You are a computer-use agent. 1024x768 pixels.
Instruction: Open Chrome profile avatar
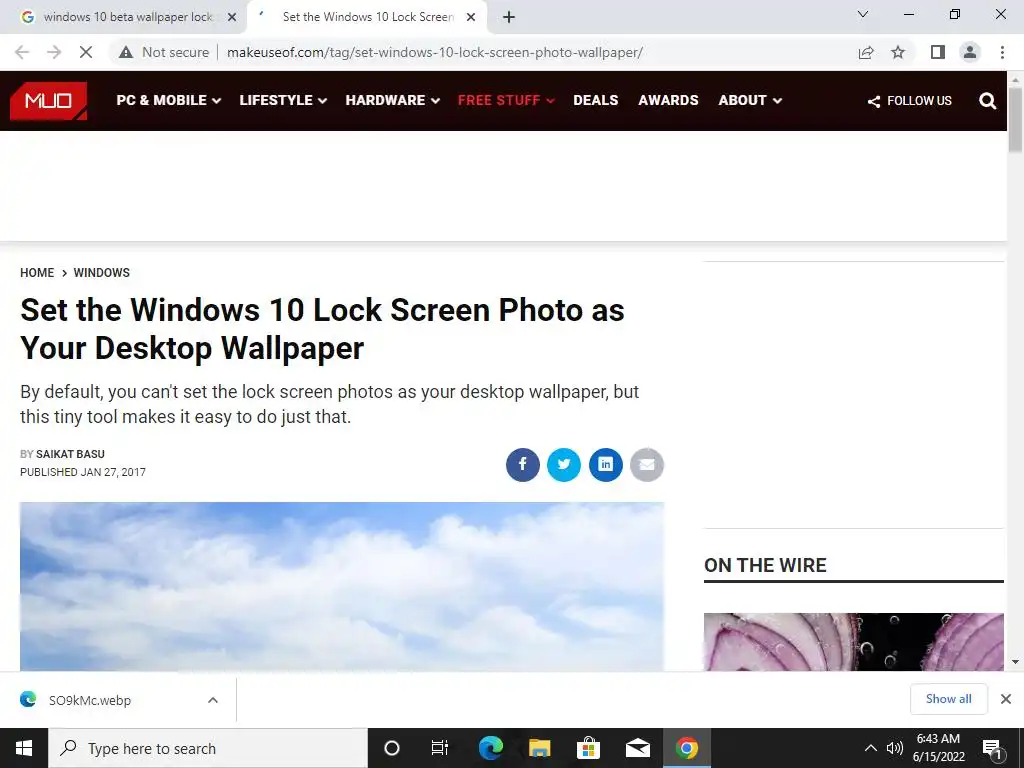coord(970,52)
